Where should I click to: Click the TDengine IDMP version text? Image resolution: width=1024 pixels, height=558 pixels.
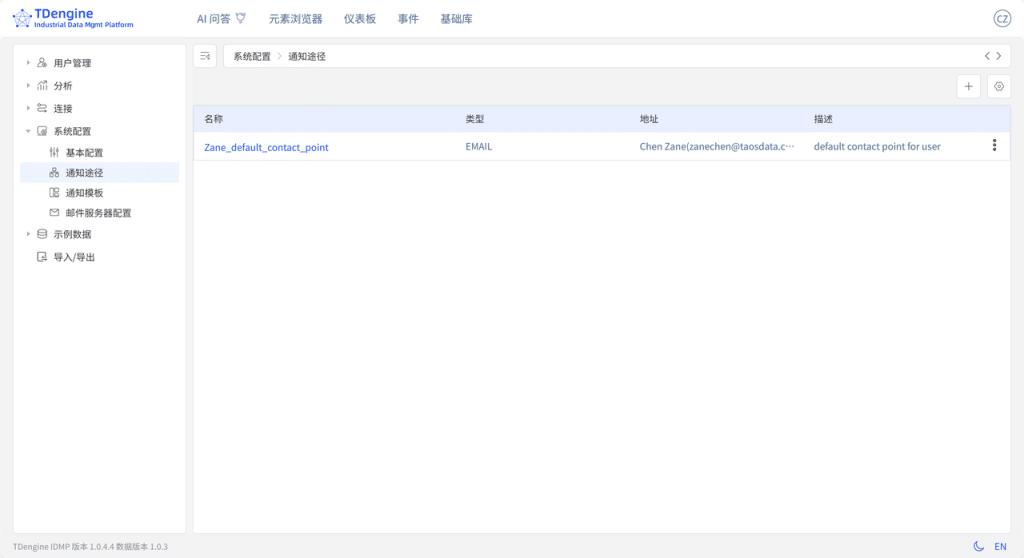pos(90,546)
